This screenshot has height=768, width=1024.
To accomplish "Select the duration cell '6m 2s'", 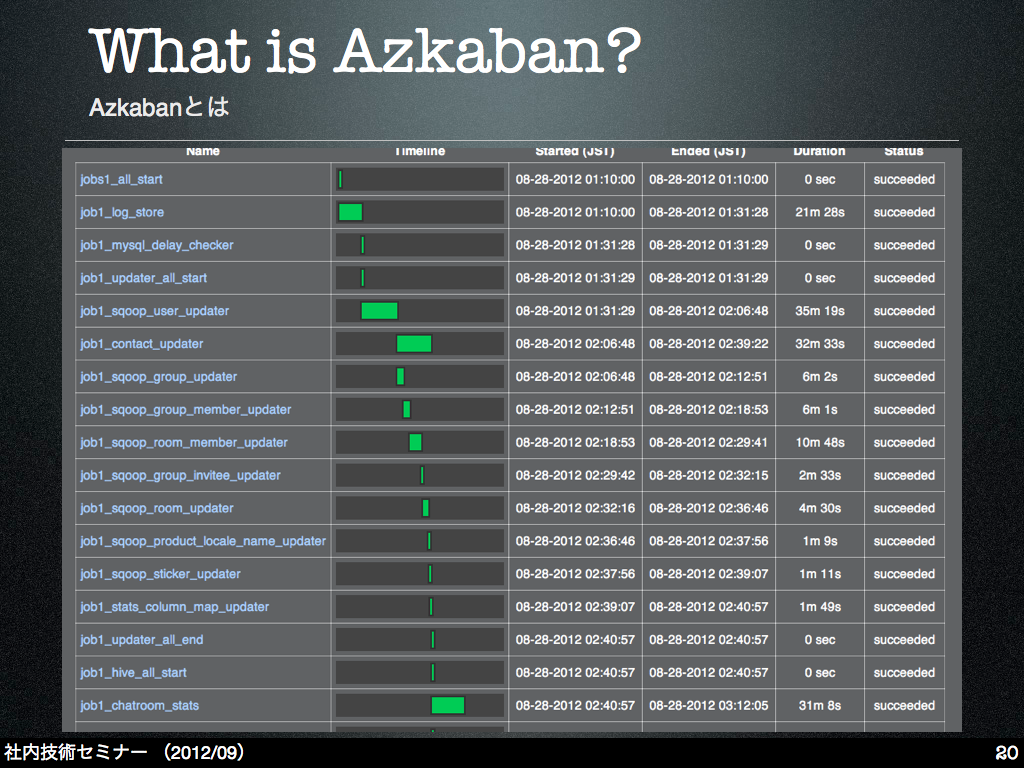I will pos(820,377).
